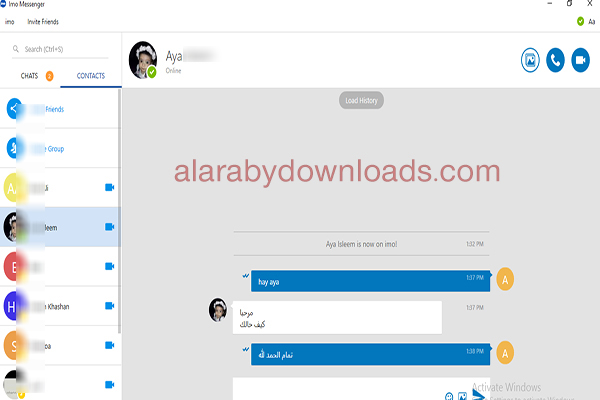600x400 pixels.
Task: Click the sent message at 1:38 PM
Action: pyautogui.click(x=370, y=354)
